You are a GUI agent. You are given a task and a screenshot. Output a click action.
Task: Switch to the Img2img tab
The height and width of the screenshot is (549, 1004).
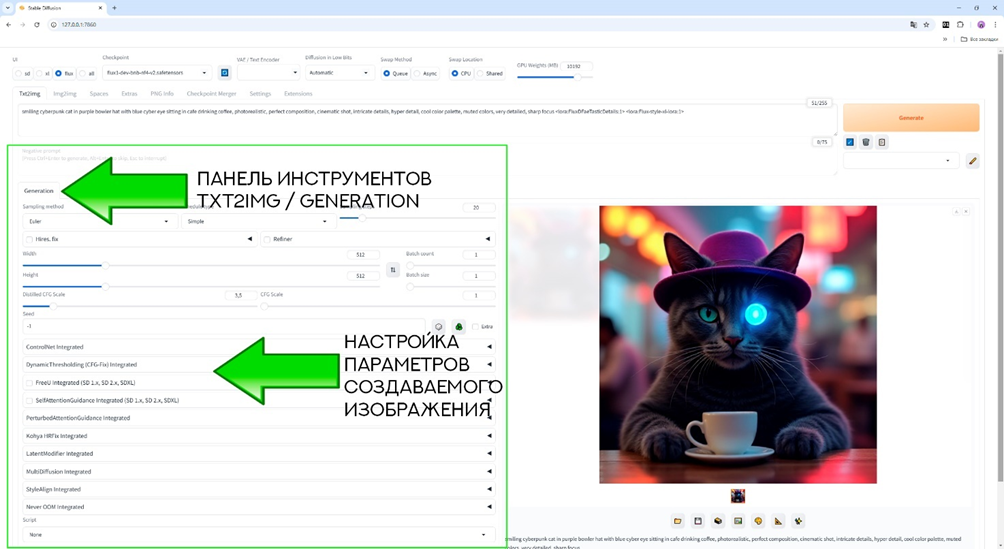pos(64,94)
